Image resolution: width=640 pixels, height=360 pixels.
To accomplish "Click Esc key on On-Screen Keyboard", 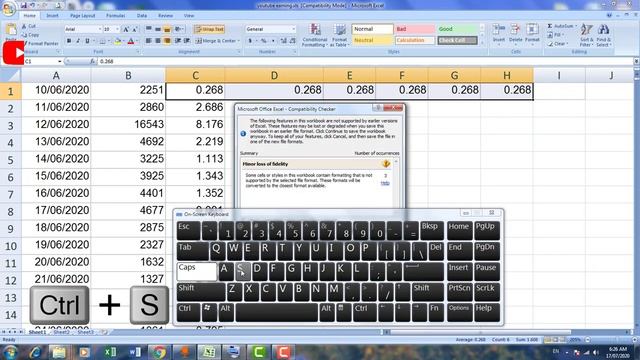I will click(188, 231).
